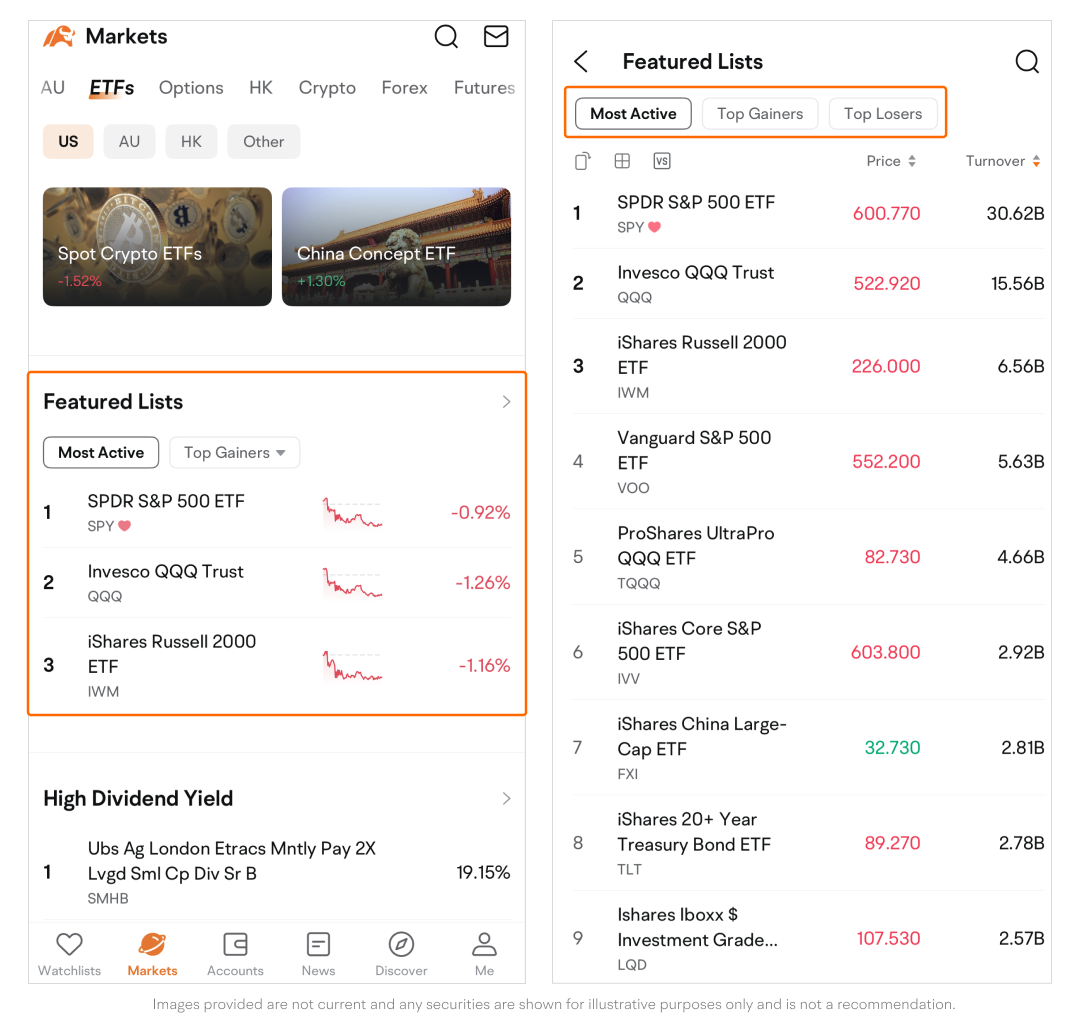This screenshot has height=1034, width=1080.
Task: Toggle Most Active in left Featured Lists
Action: tap(101, 453)
